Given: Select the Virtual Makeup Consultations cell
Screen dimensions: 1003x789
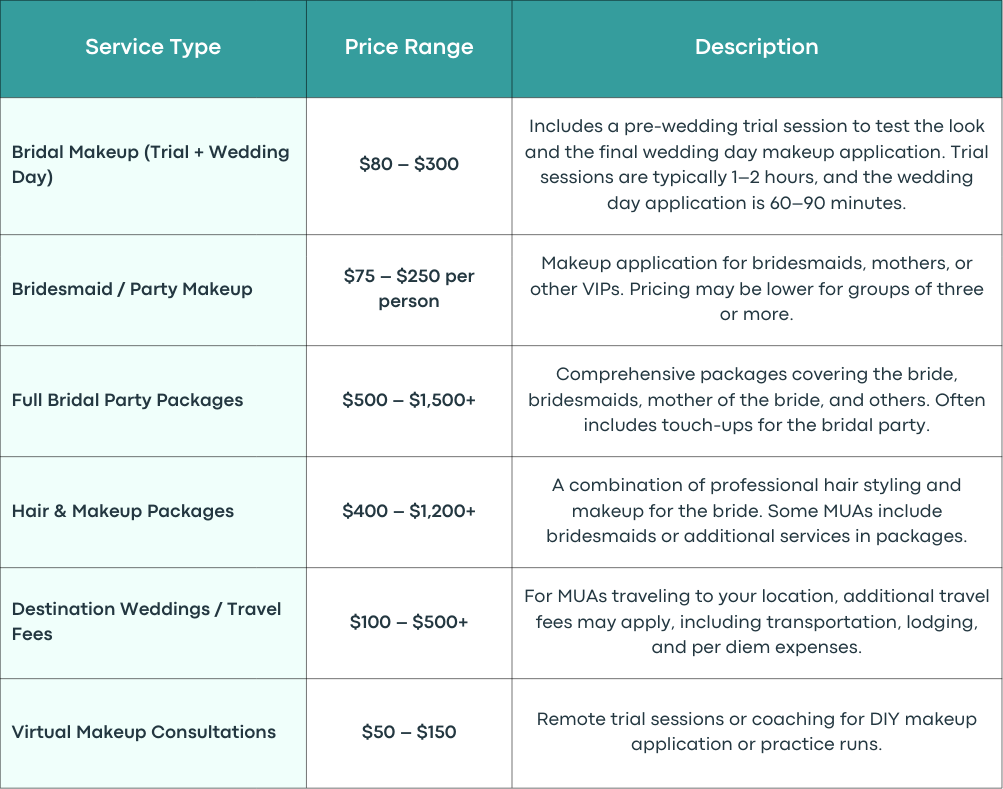Looking at the screenshot, I should (153, 733).
